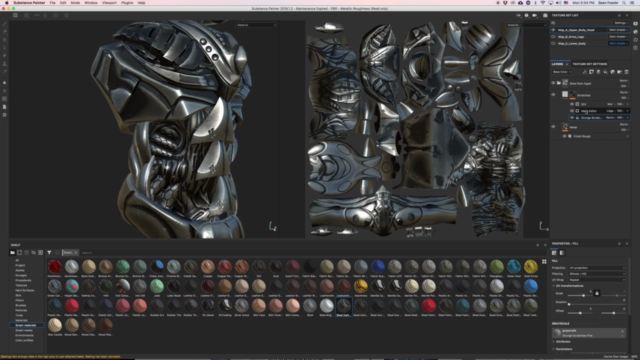Select the Alphas shelf category
The image size is (640, 360).
pyautogui.click(x=20, y=270)
